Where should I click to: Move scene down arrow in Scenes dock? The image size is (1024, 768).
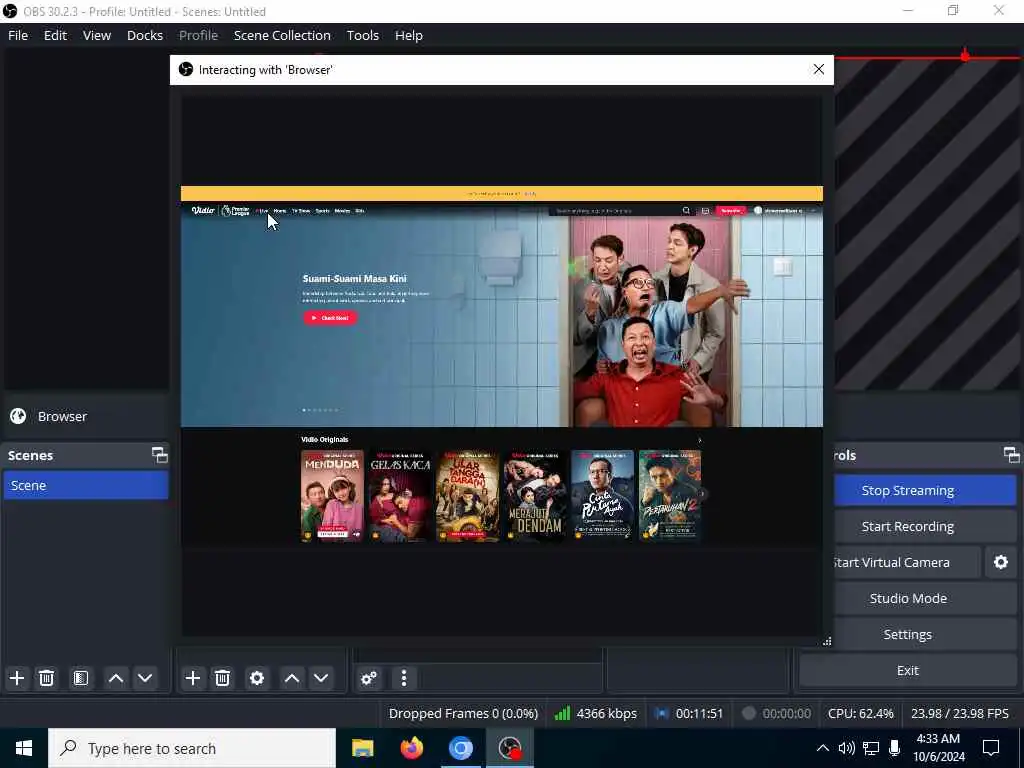(145, 678)
